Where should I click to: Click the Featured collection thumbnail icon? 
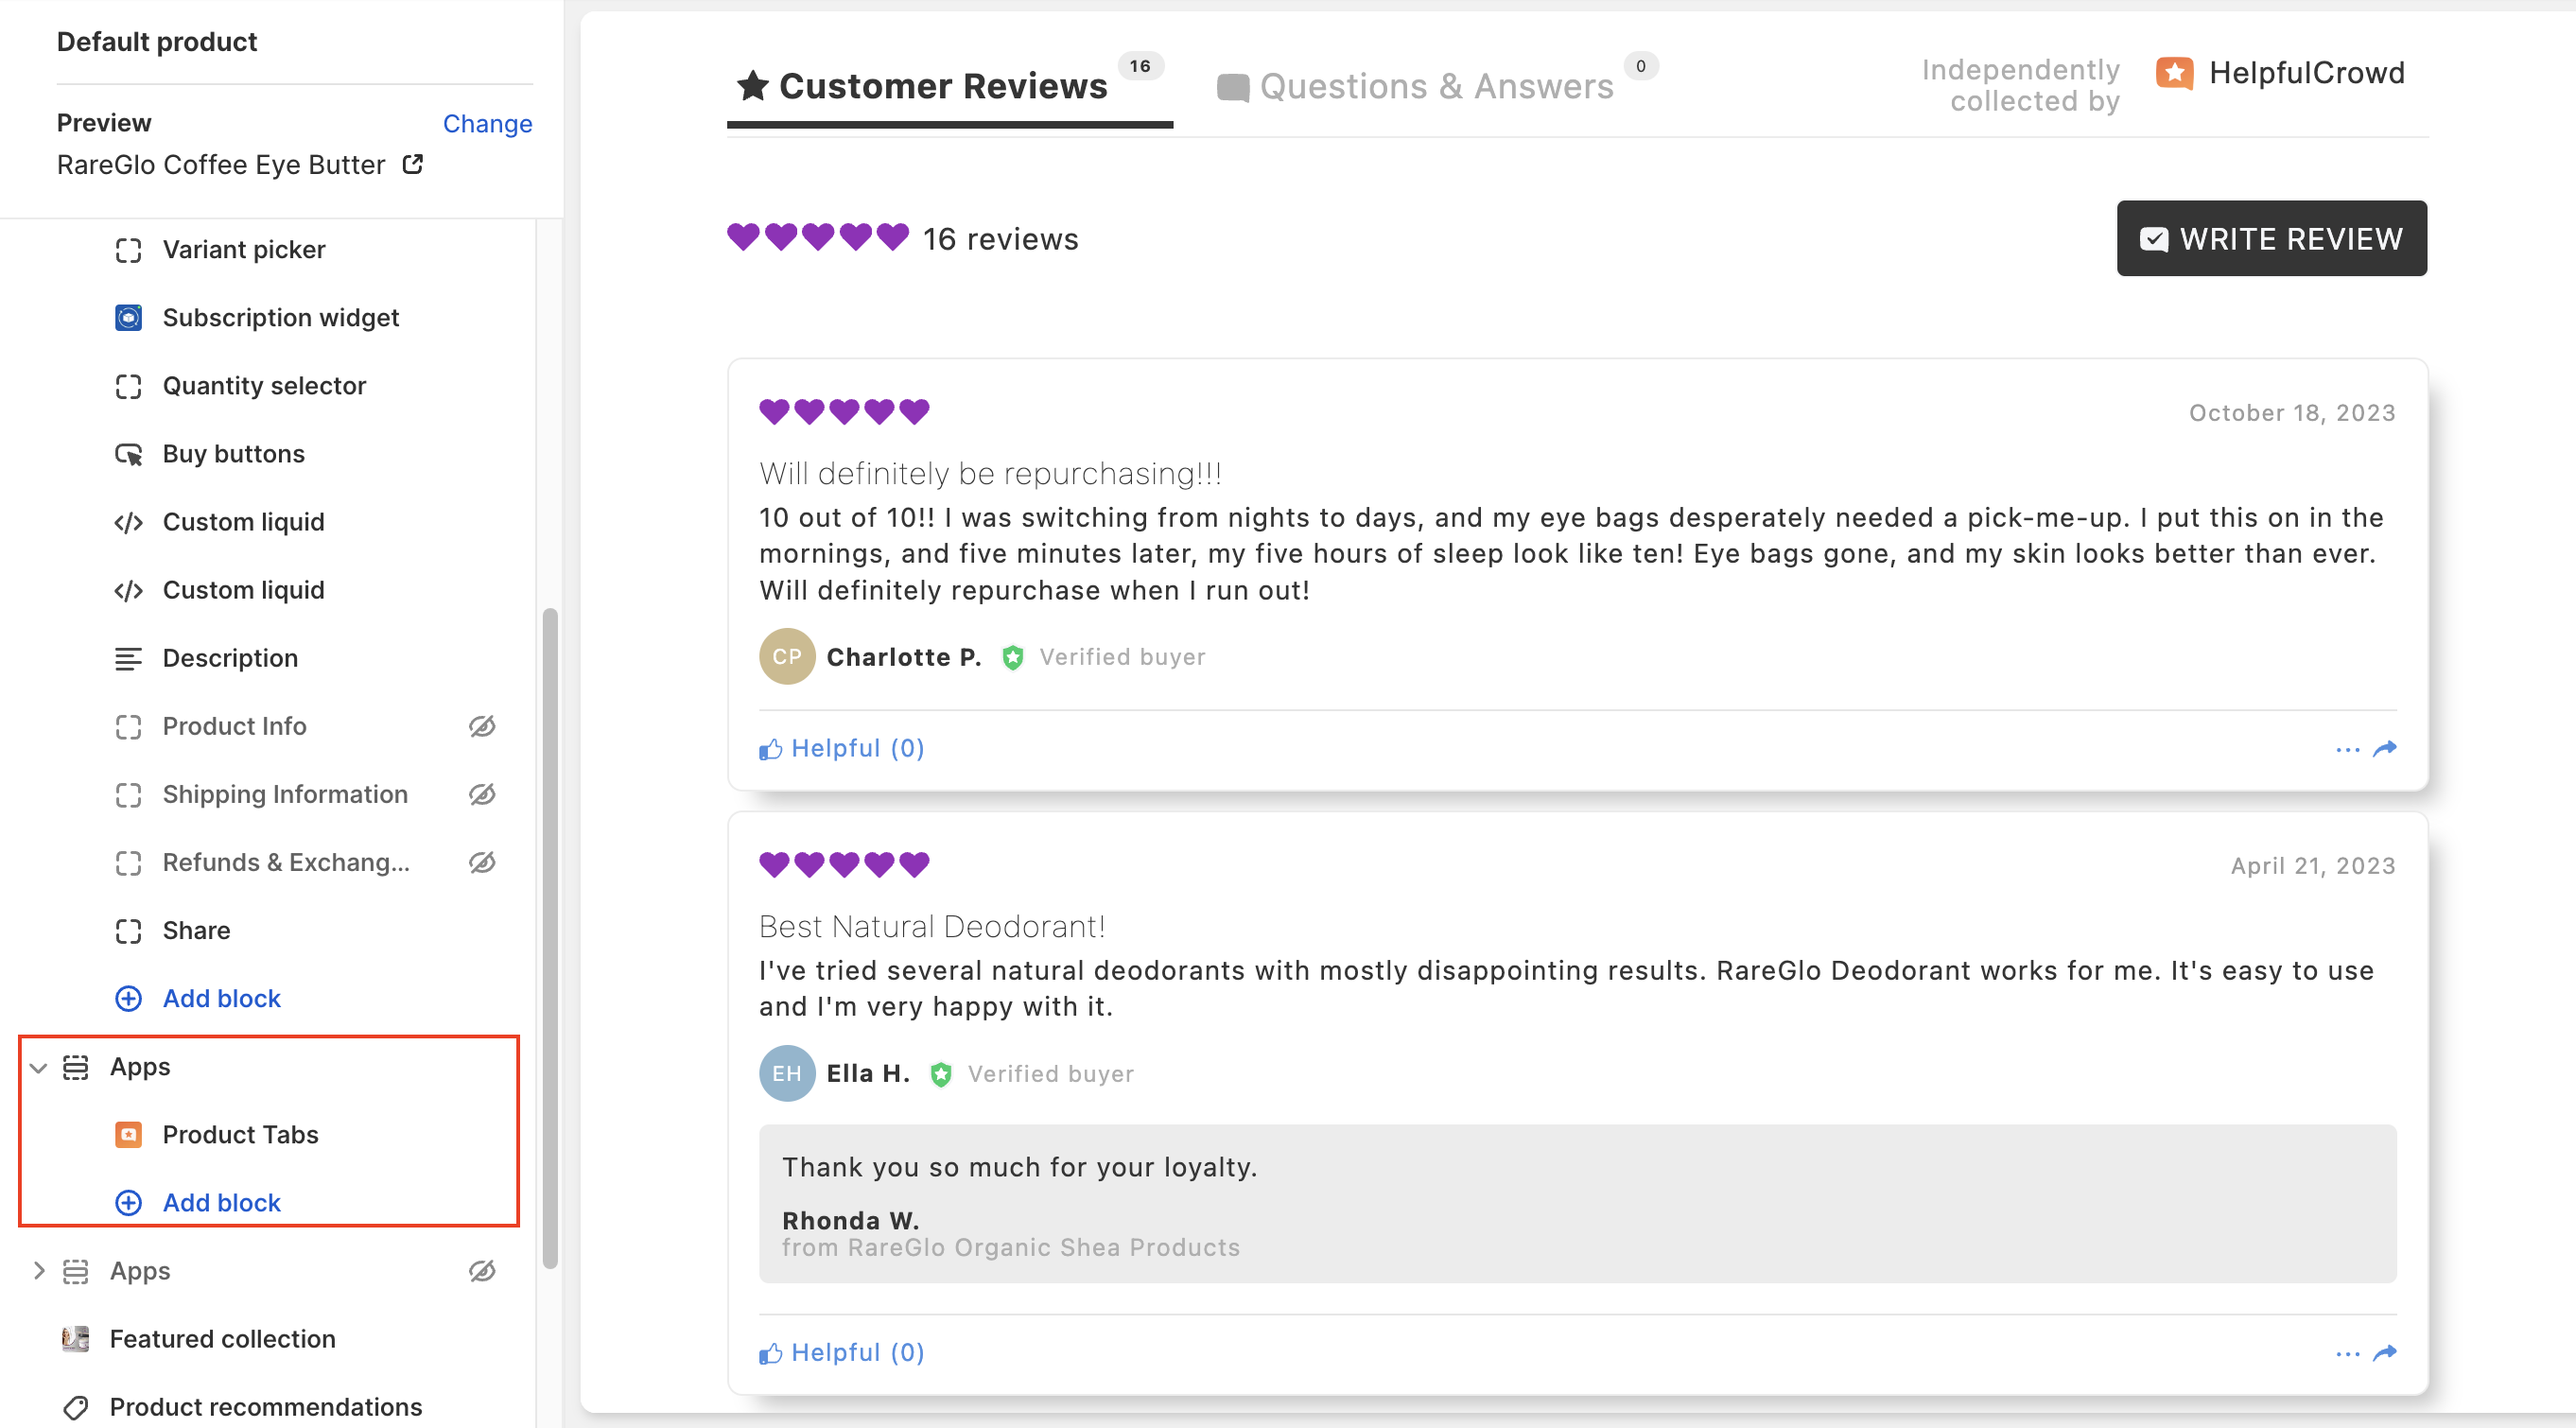click(75, 1339)
